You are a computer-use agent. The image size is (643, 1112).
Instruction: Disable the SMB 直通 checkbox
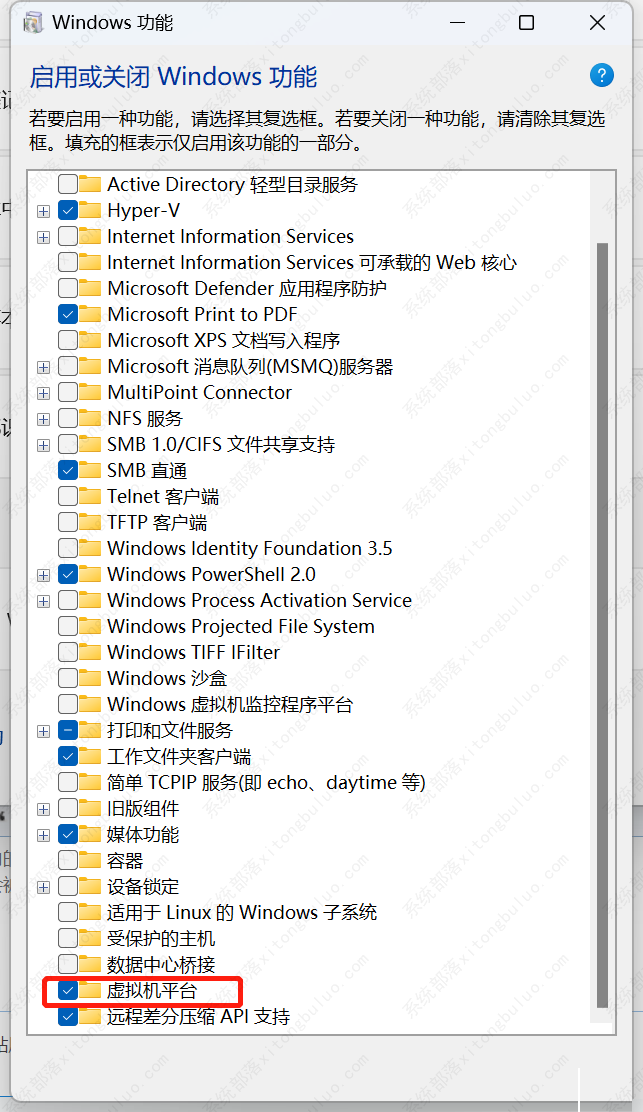(x=68, y=471)
